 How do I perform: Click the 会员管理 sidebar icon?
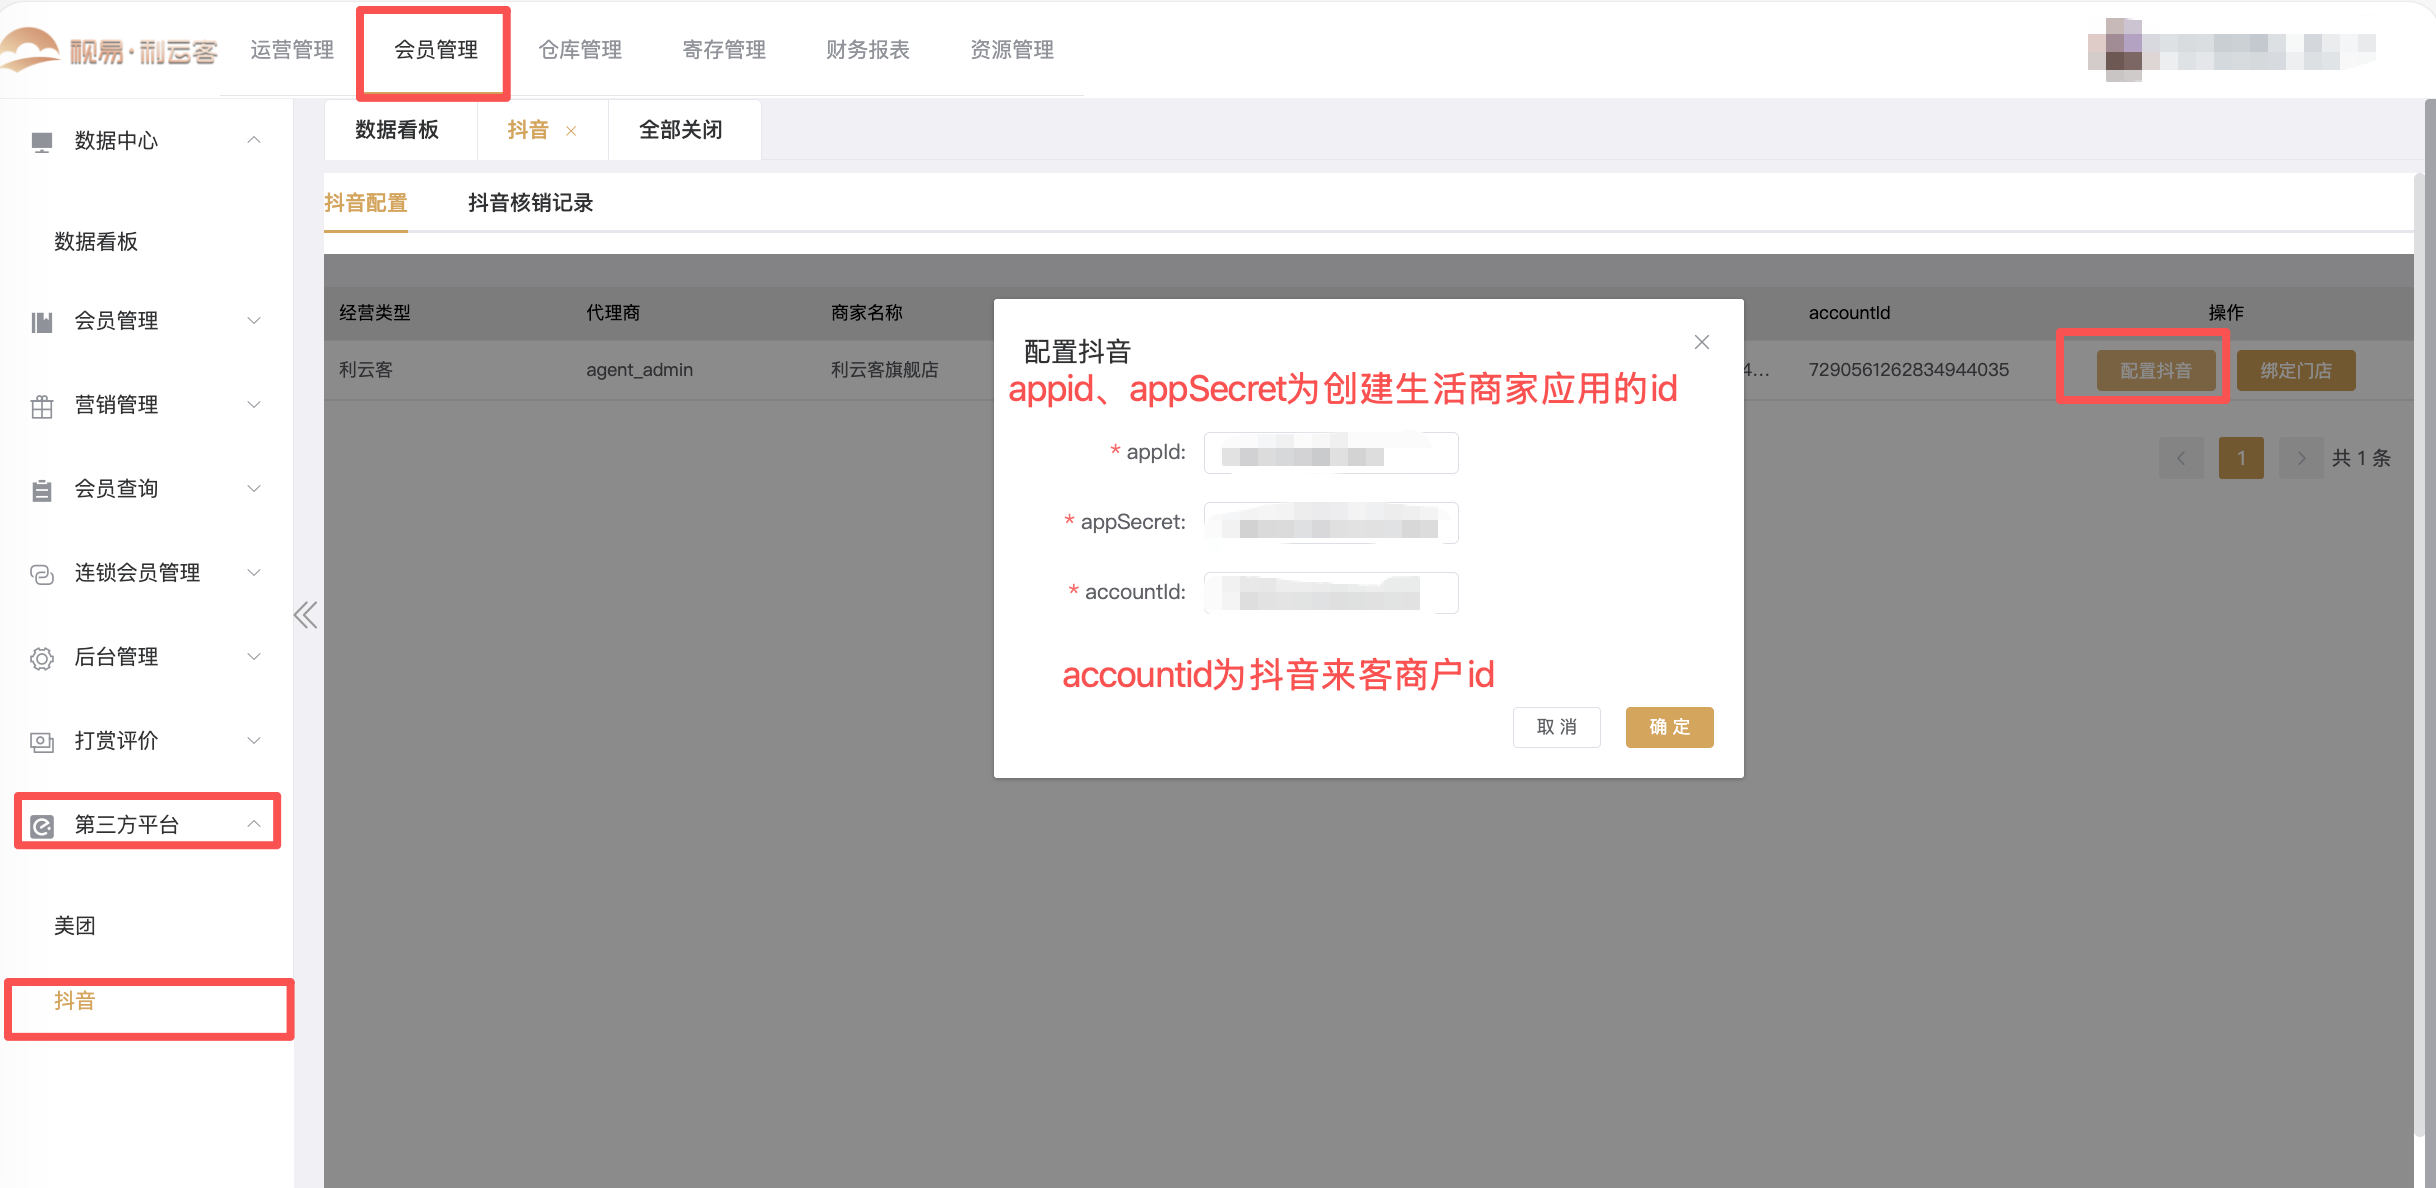41,321
